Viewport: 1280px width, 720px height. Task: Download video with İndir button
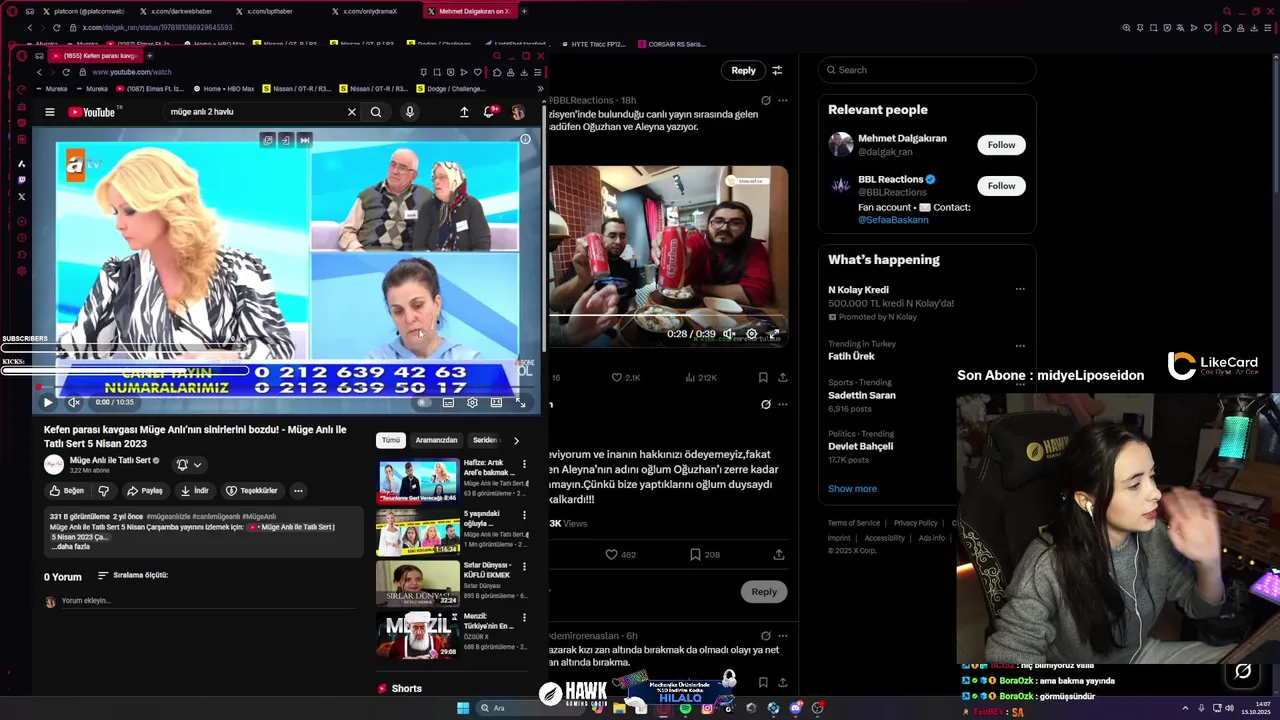coord(195,491)
